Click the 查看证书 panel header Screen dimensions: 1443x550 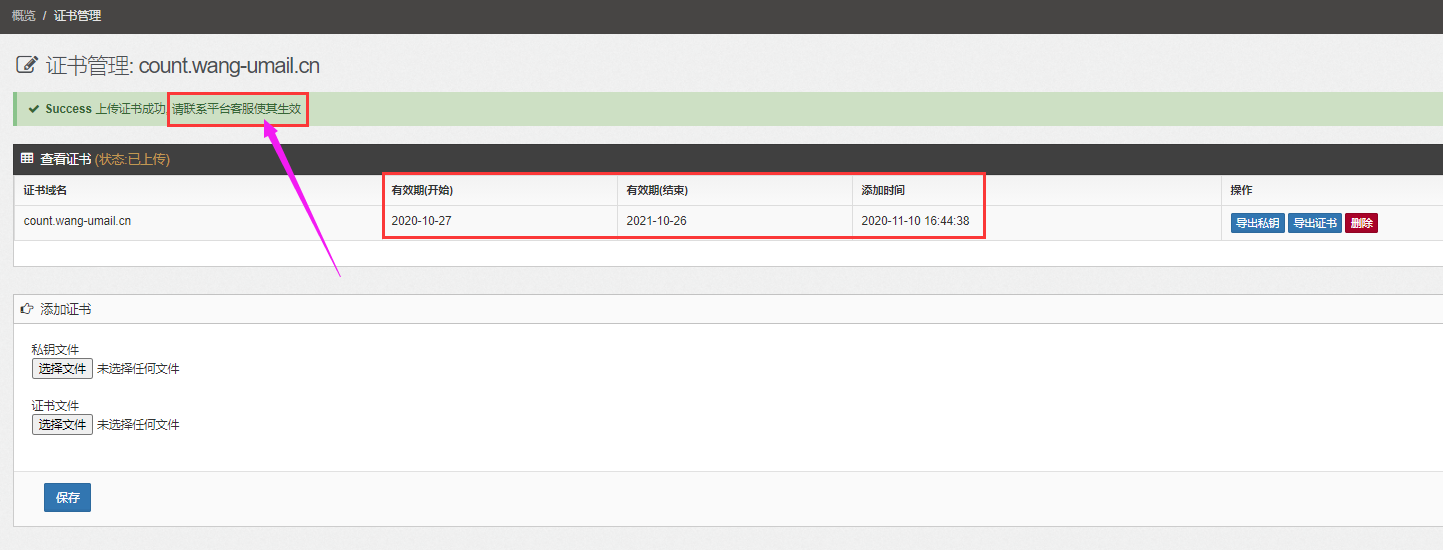pos(66,159)
